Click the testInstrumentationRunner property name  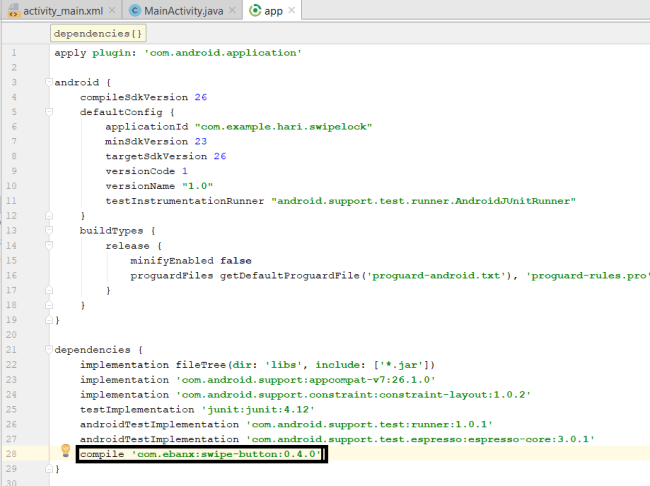[184, 201]
